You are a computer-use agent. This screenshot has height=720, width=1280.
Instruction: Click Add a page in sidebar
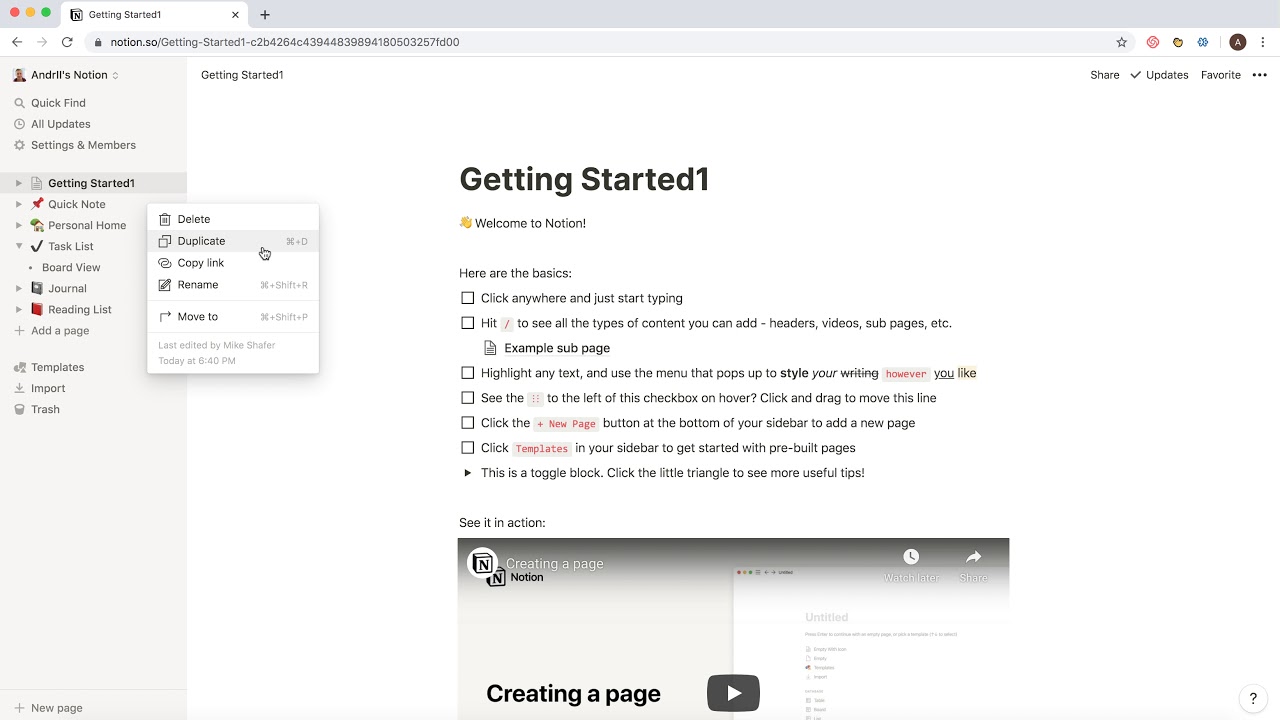(x=52, y=331)
